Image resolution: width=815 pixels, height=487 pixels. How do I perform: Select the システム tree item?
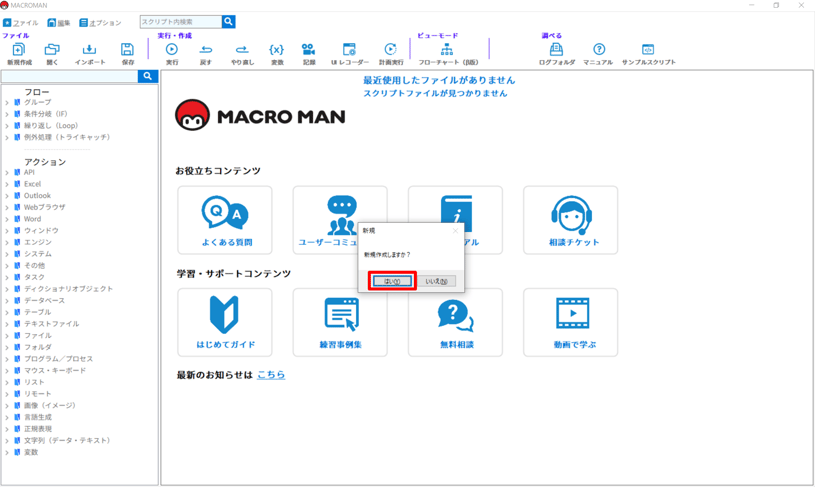(x=38, y=254)
